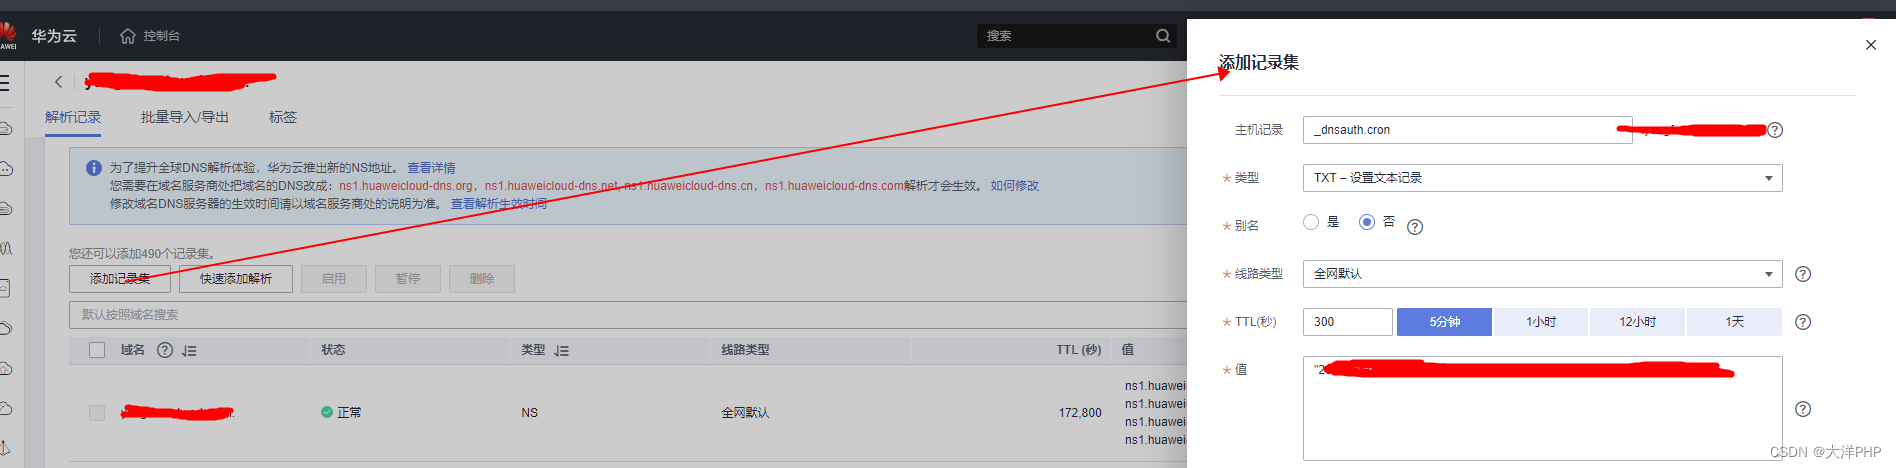The width and height of the screenshot is (1896, 468).
Task: Select 否 radio for 别名
Action: [1367, 222]
